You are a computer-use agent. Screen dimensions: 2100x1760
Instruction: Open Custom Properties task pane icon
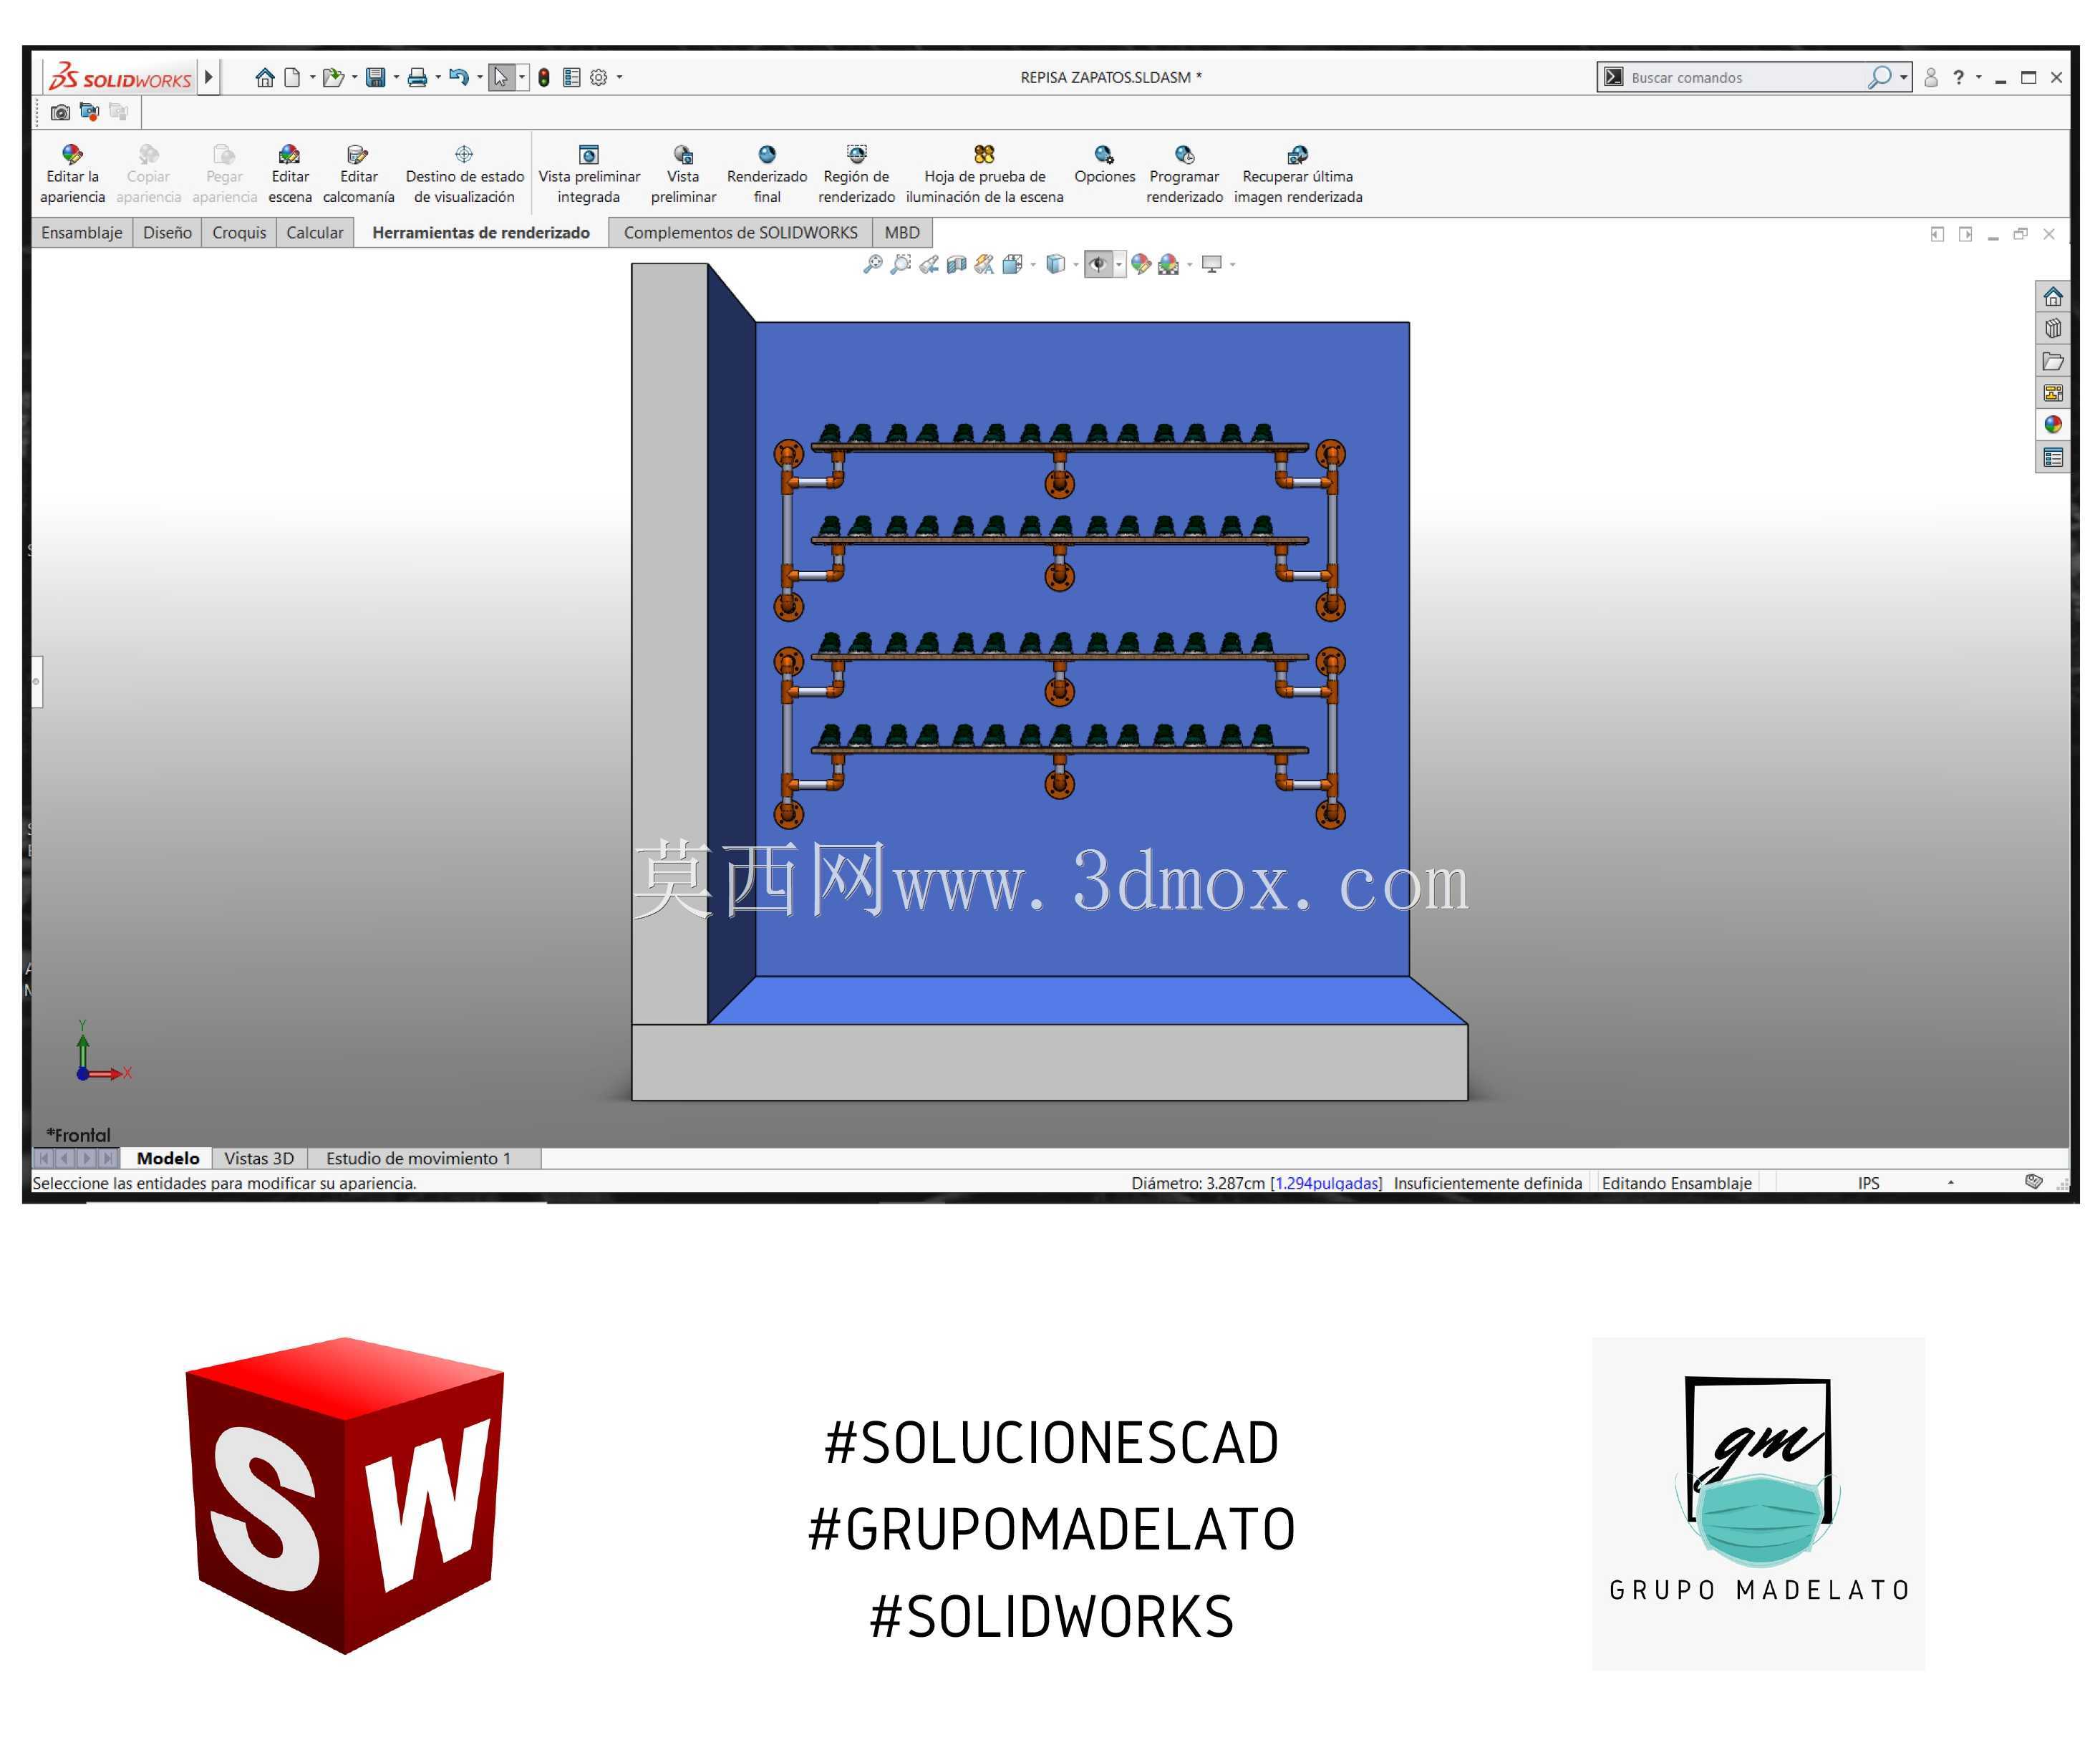tap(2053, 457)
